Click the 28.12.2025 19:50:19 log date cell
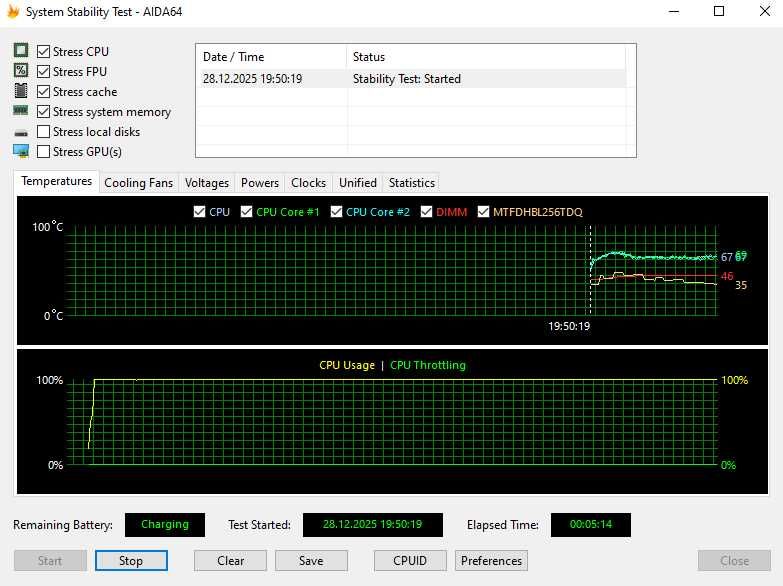Image resolution: width=783 pixels, height=586 pixels. click(x=252, y=79)
